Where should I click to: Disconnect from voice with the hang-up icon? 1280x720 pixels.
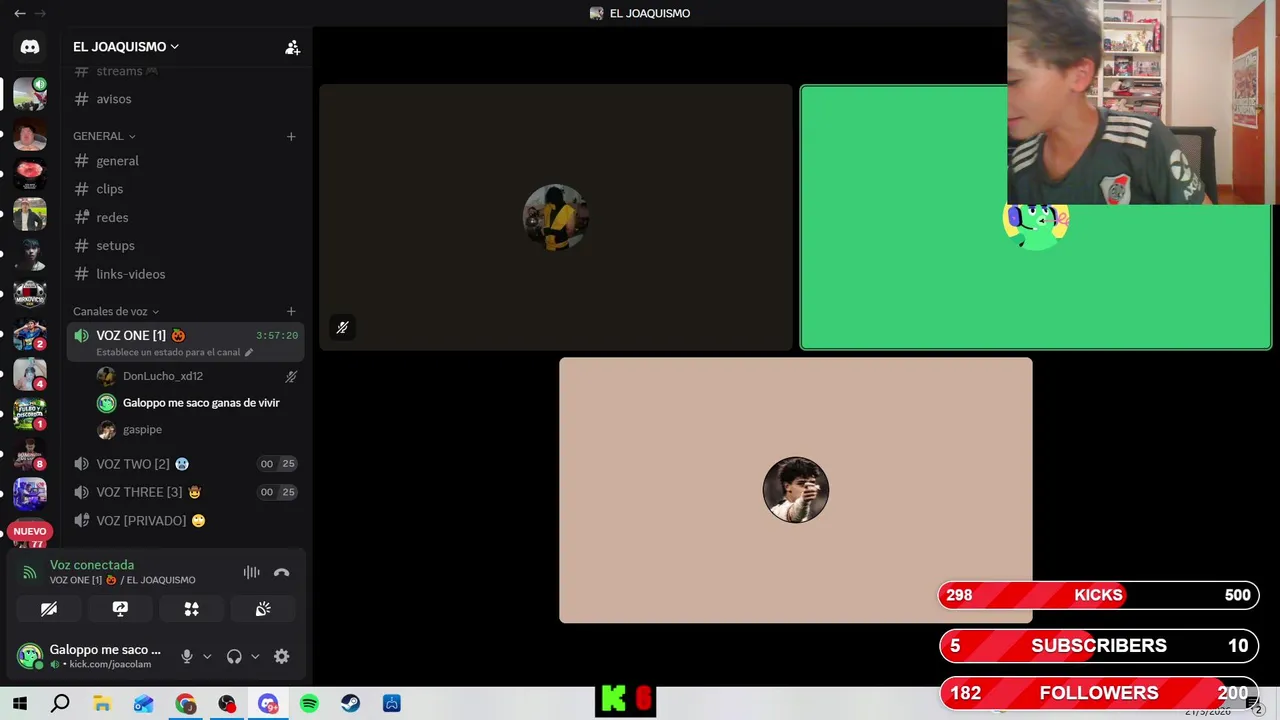tap(282, 573)
